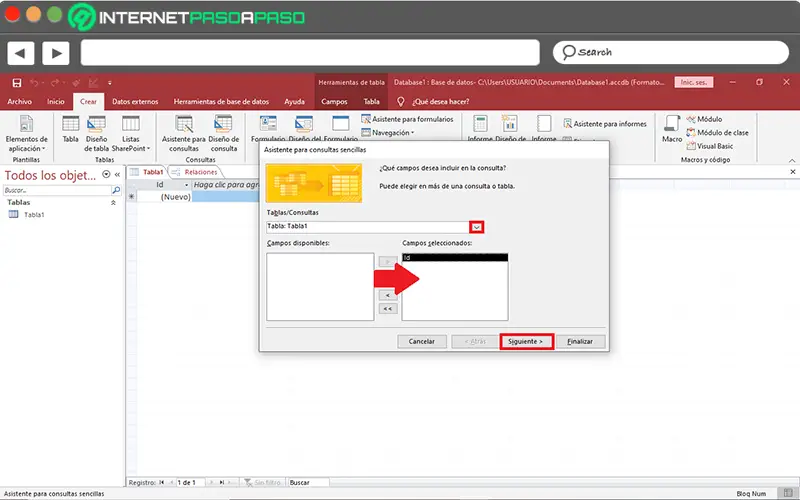Screen dimensions: 800x500
Task: Open the Todos los objetos panel menu
Action: tap(106, 174)
